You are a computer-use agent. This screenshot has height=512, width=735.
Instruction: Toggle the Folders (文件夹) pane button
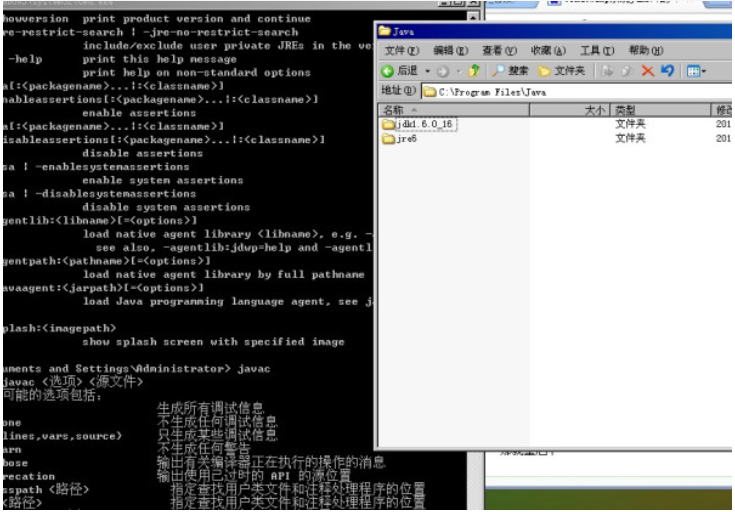561,71
